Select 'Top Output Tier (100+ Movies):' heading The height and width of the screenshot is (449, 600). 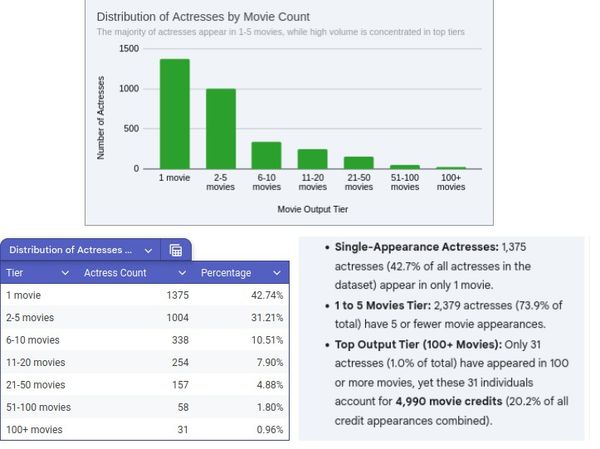coord(418,345)
